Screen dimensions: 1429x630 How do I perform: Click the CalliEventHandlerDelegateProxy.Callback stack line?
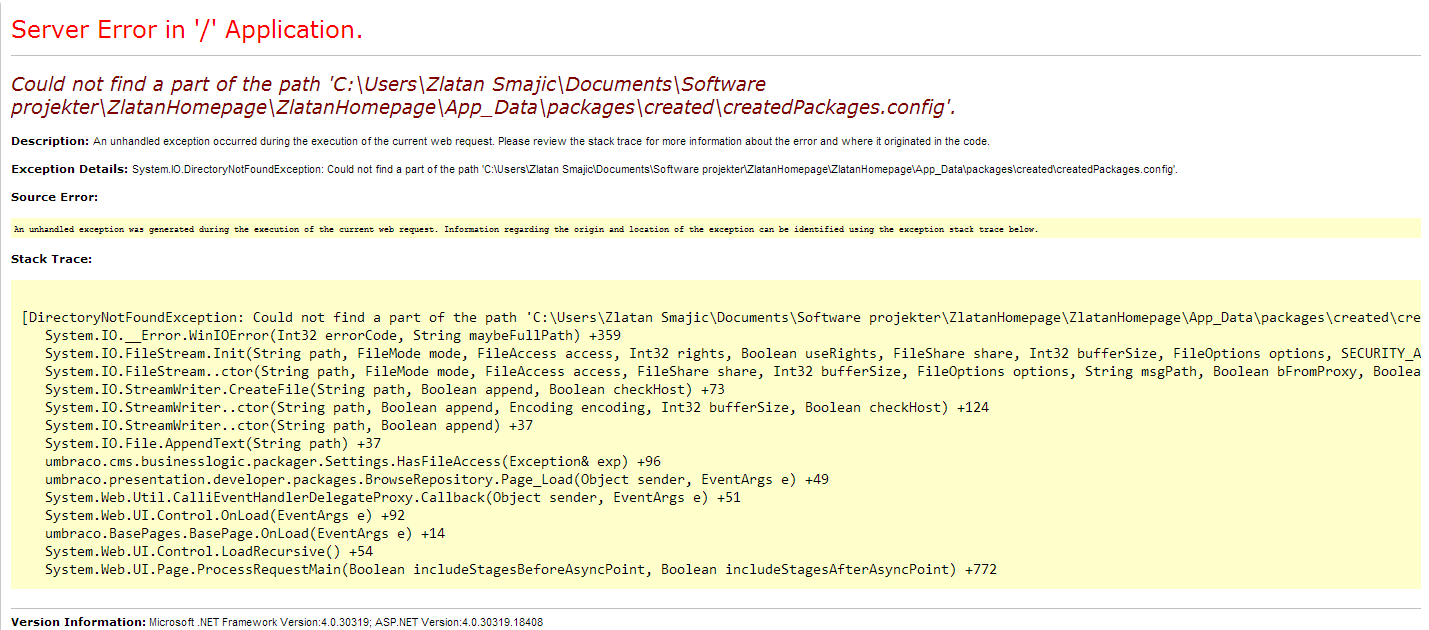coord(392,497)
